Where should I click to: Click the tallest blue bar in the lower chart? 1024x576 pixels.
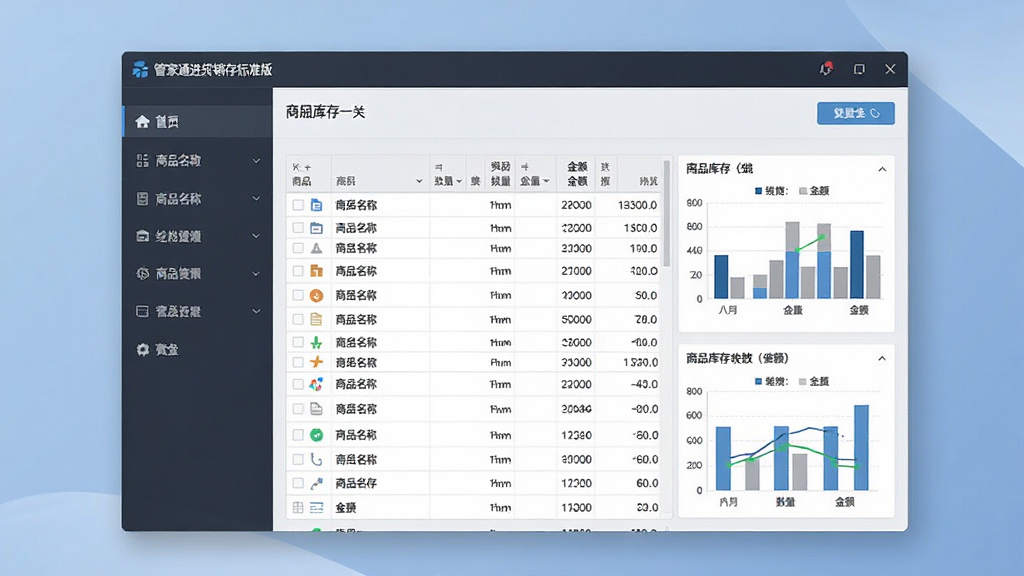coord(861,448)
